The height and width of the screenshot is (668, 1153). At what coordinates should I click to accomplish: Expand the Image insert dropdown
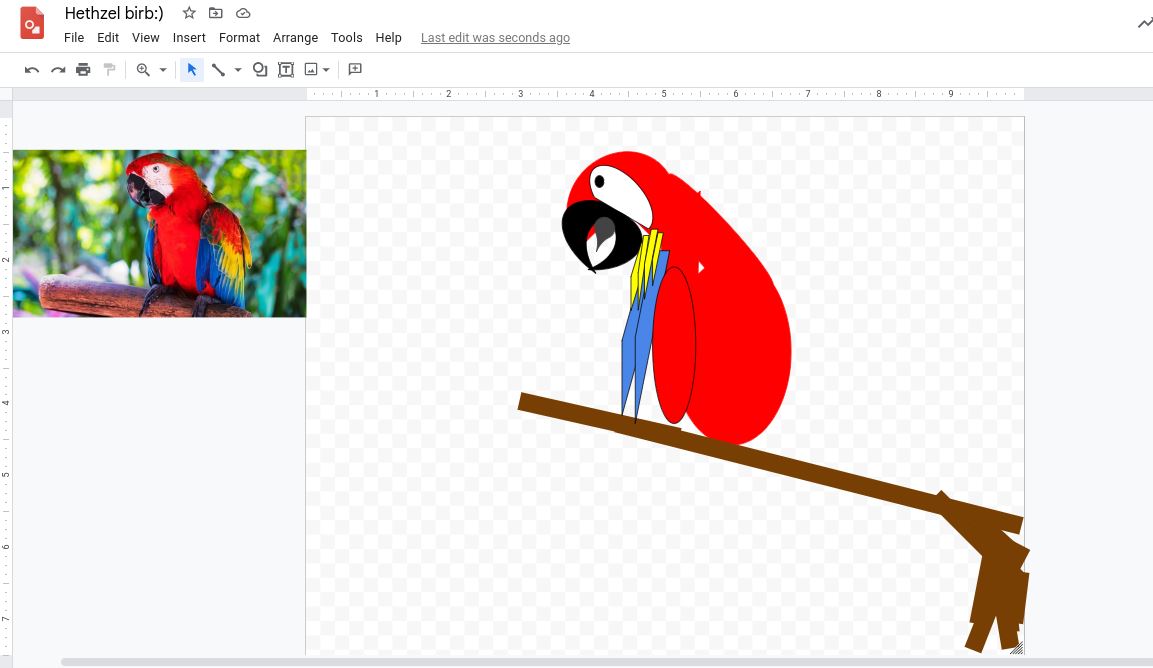pyautogui.click(x=326, y=70)
